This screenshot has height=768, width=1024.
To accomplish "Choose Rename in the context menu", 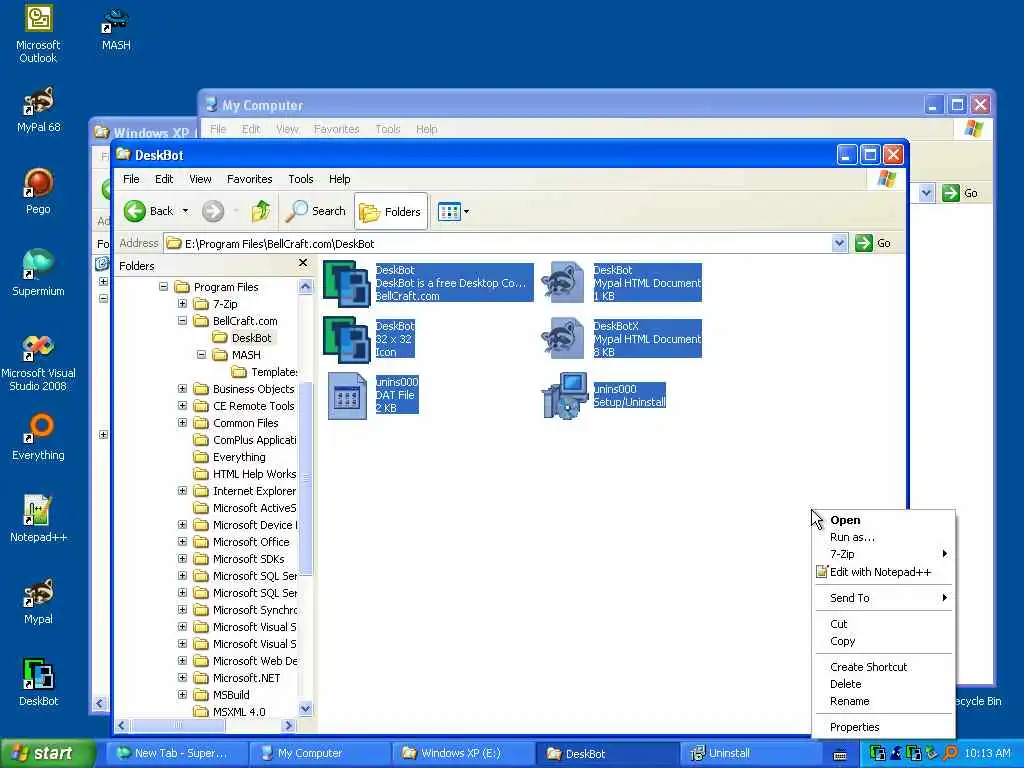I will coord(883,701).
